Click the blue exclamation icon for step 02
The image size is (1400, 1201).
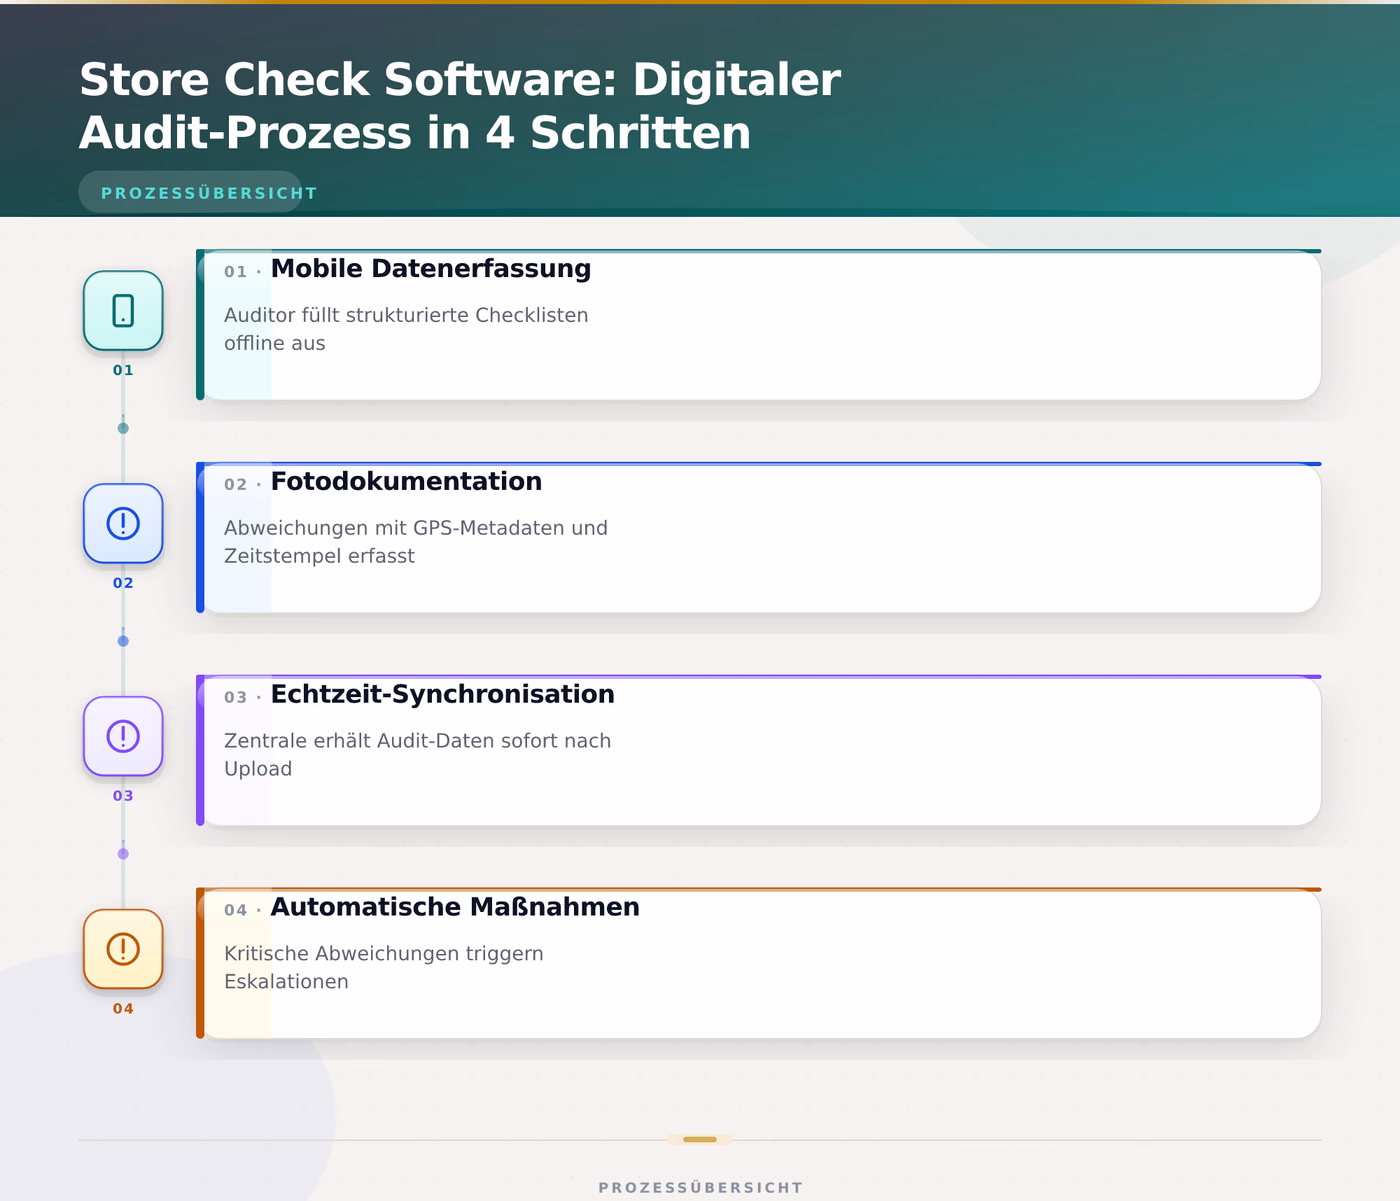click(123, 523)
